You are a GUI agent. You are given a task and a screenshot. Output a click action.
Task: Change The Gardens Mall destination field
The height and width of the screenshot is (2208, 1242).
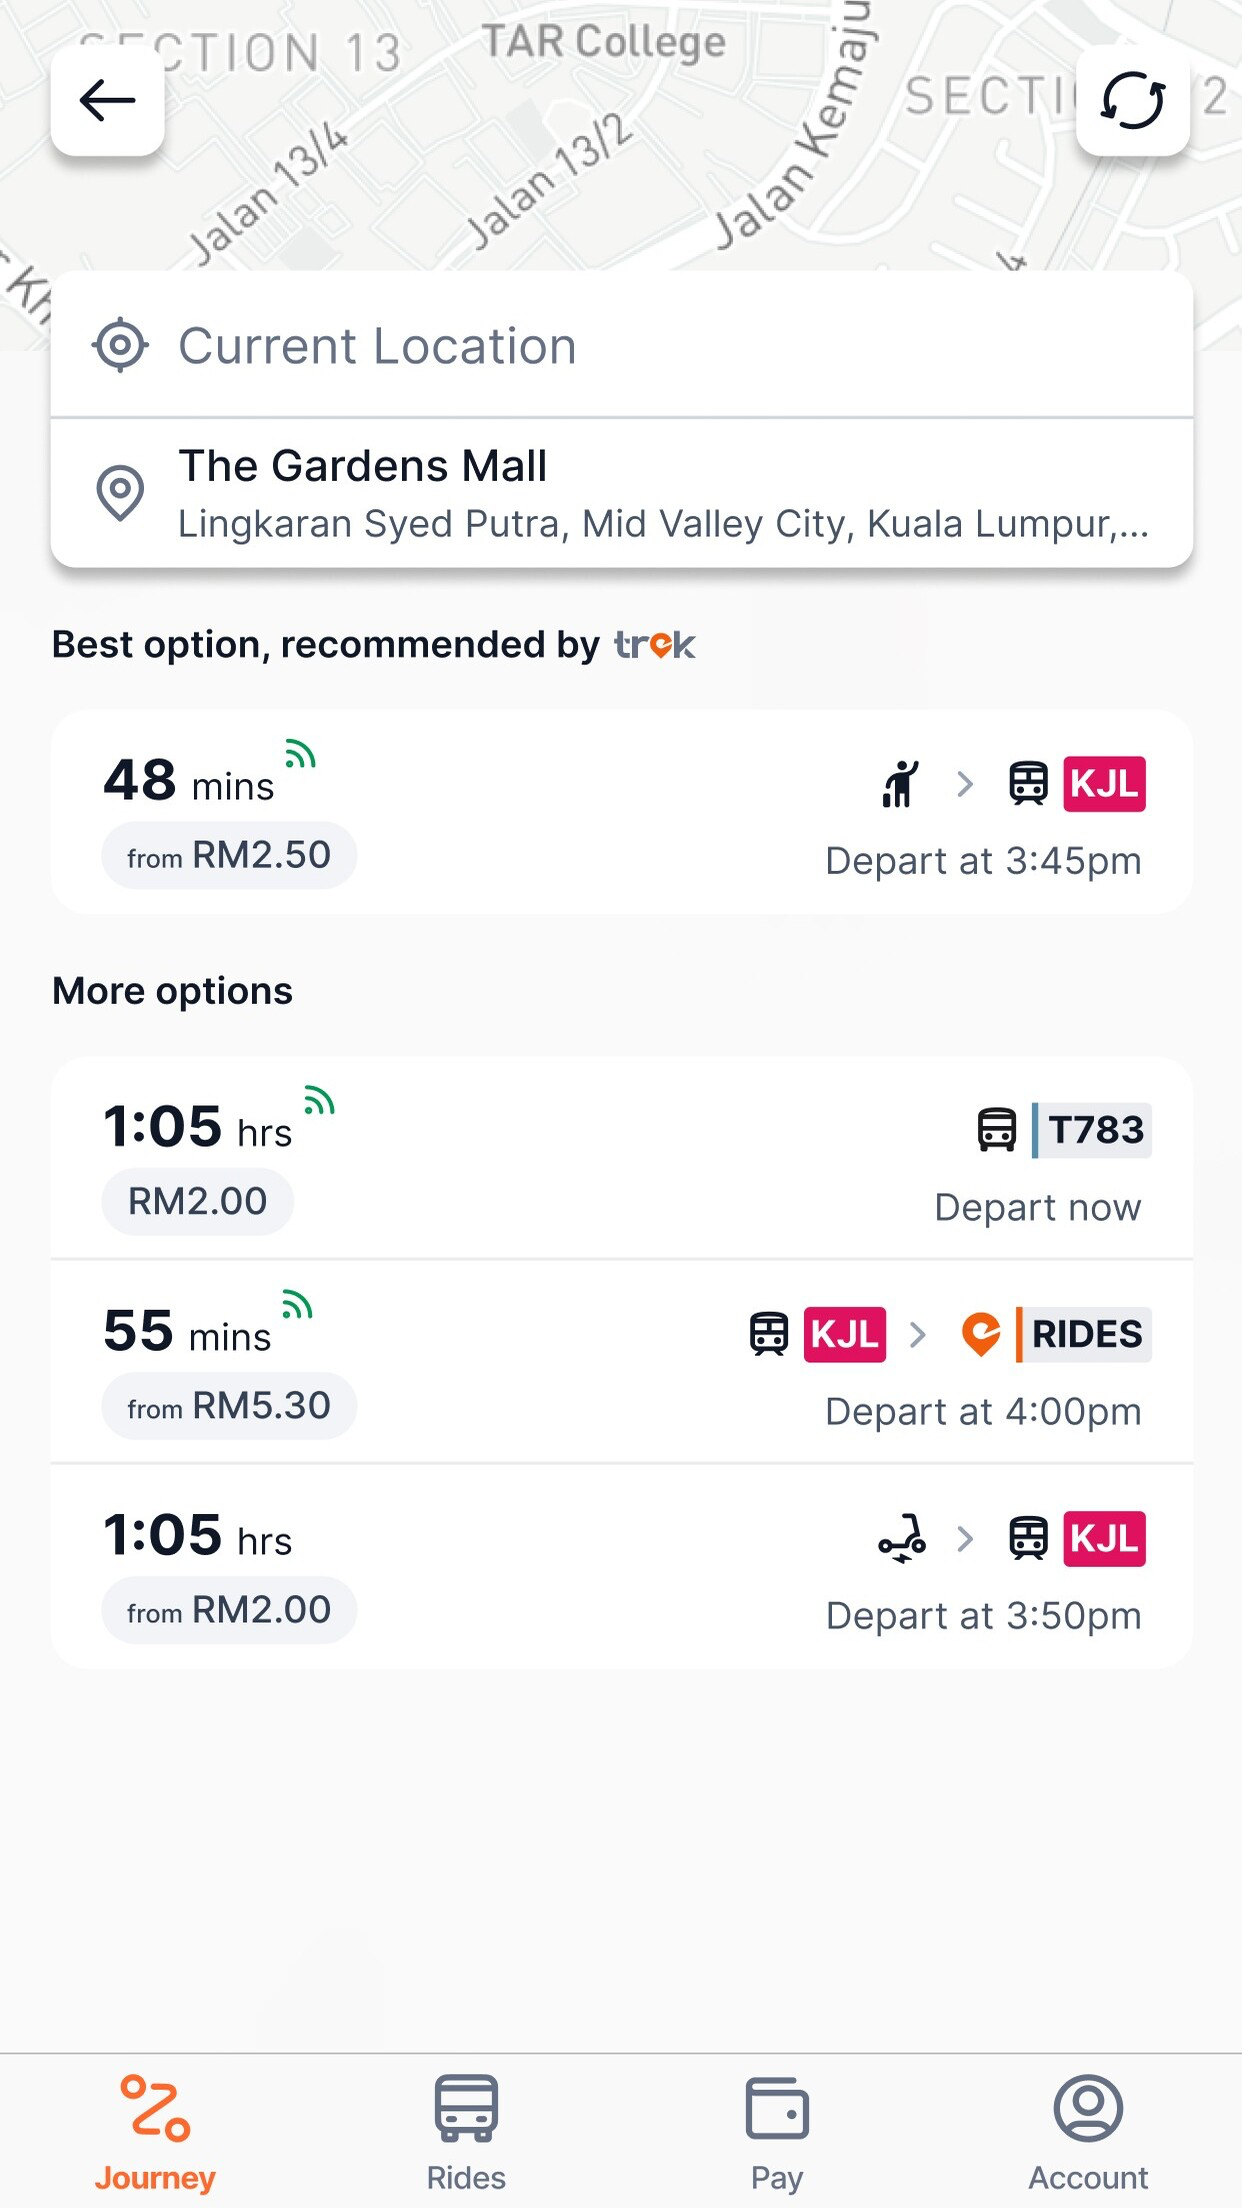(622, 493)
